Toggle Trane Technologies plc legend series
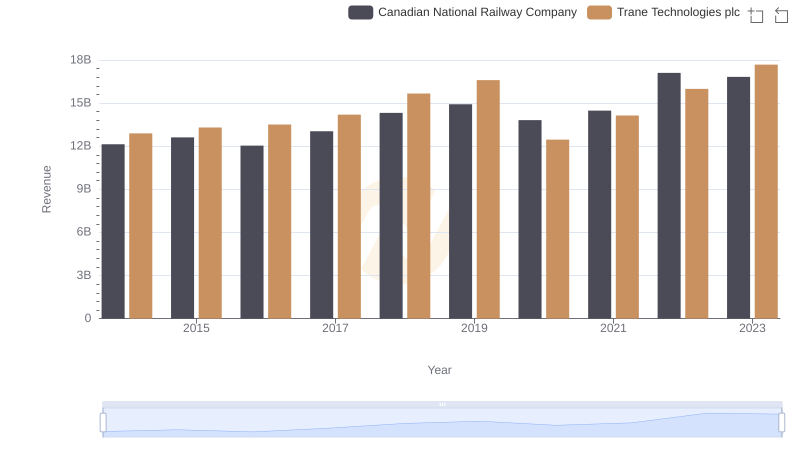 click(x=663, y=12)
